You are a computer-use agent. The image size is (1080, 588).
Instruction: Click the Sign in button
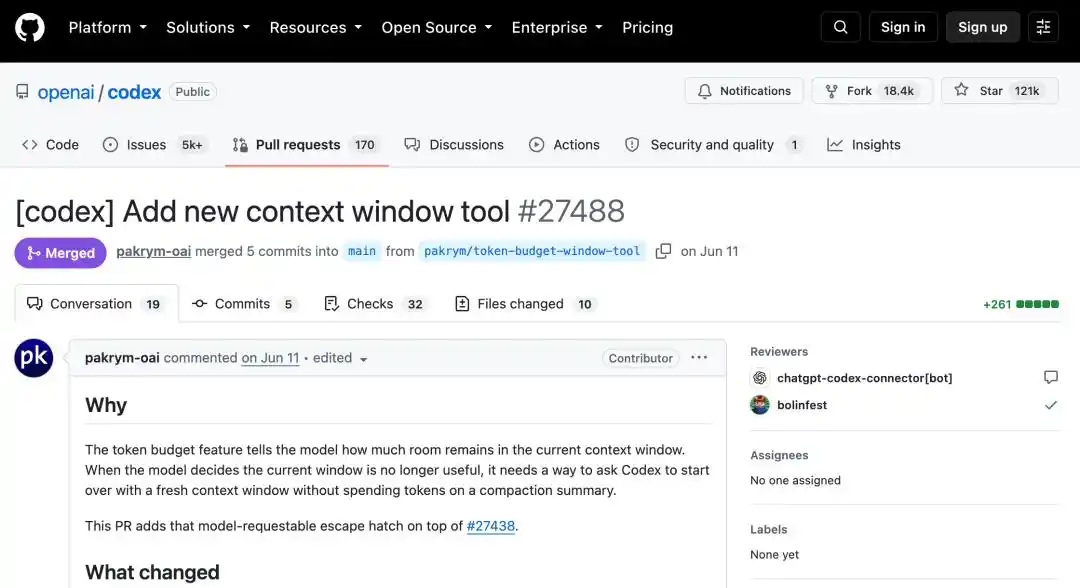point(902,28)
